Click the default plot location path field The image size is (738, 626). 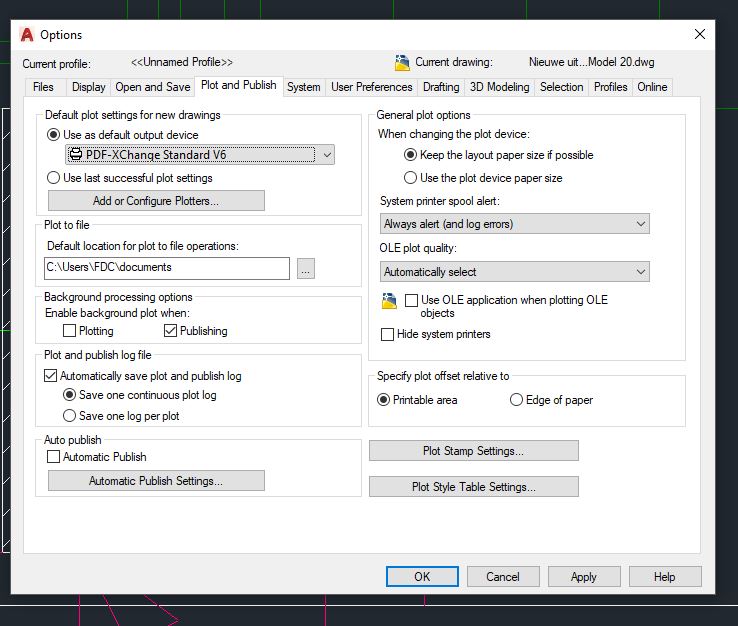point(167,268)
